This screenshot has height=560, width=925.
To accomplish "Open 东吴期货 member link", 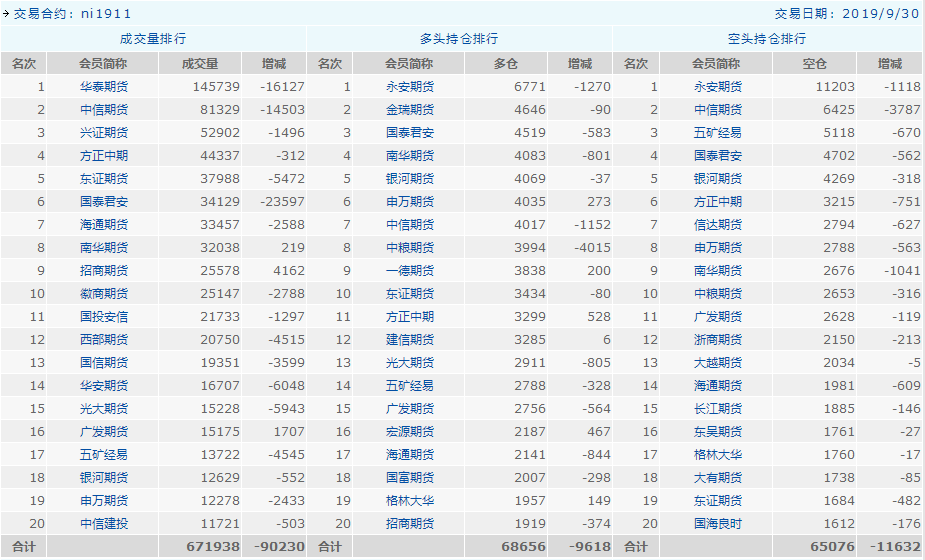I will (717, 432).
